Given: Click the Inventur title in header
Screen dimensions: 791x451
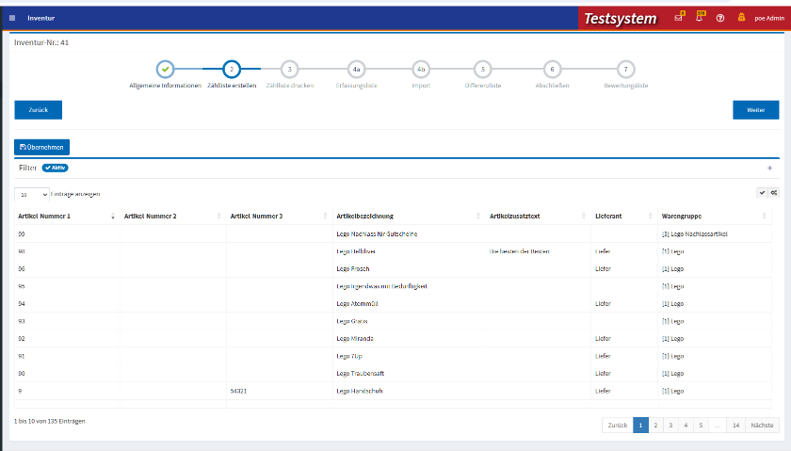Looking at the screenshot, I should (41, 18).
